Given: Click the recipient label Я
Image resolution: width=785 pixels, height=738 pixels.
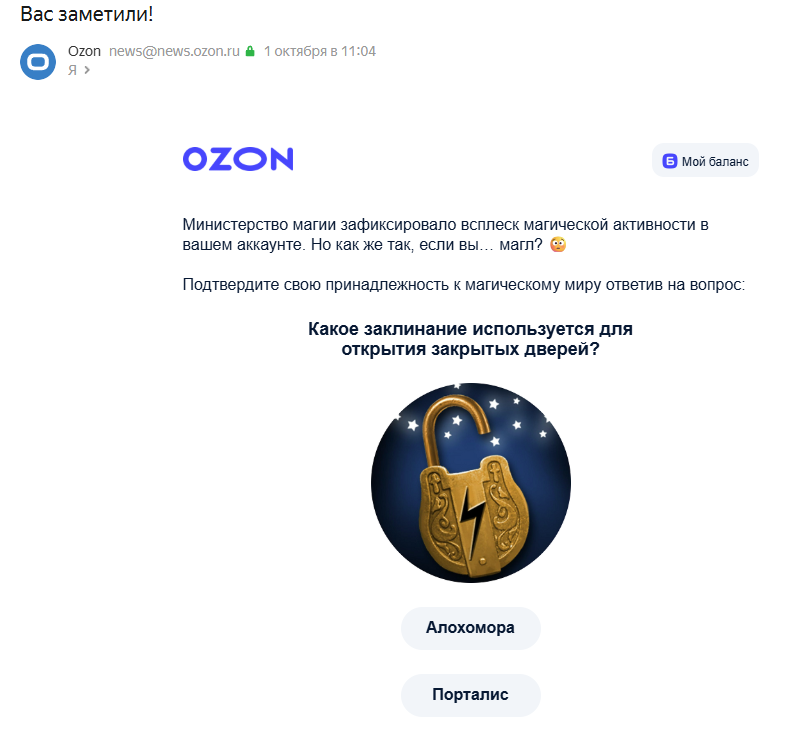Looking at the screenshot, I should coord(73,70).
